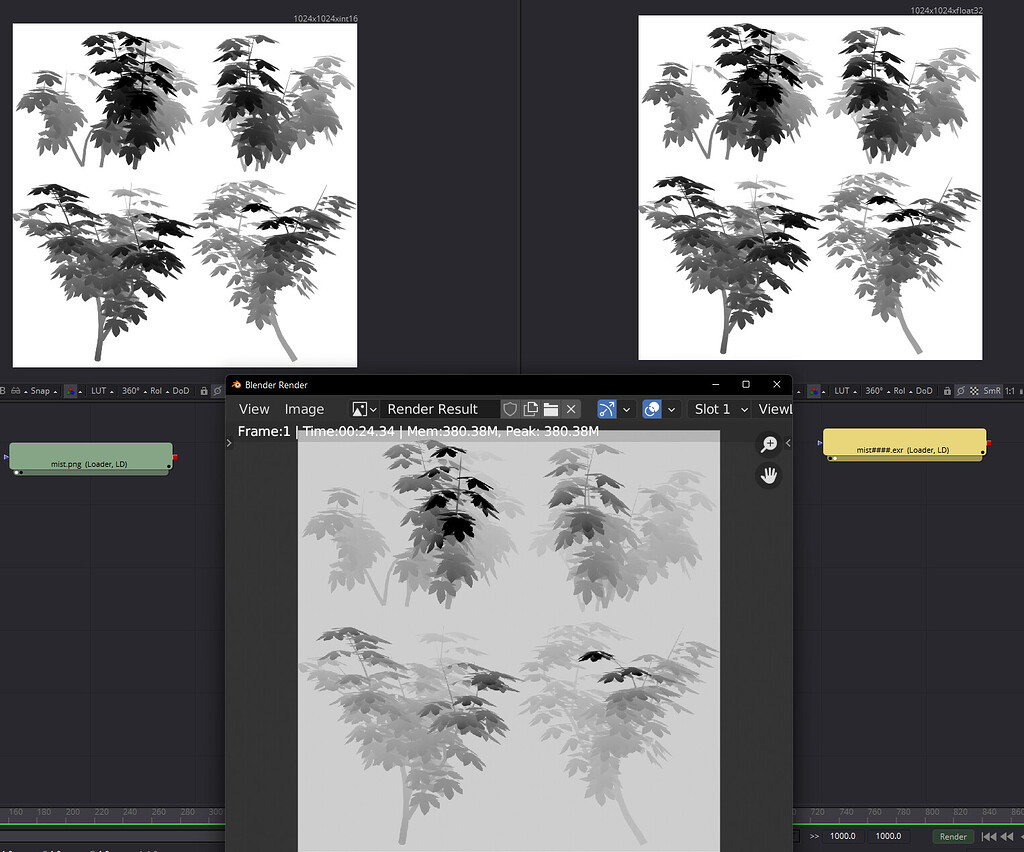1024x852 pixels.
Task: Toggle the RGB color channel icon in left viewer
Action: [70, 390]
